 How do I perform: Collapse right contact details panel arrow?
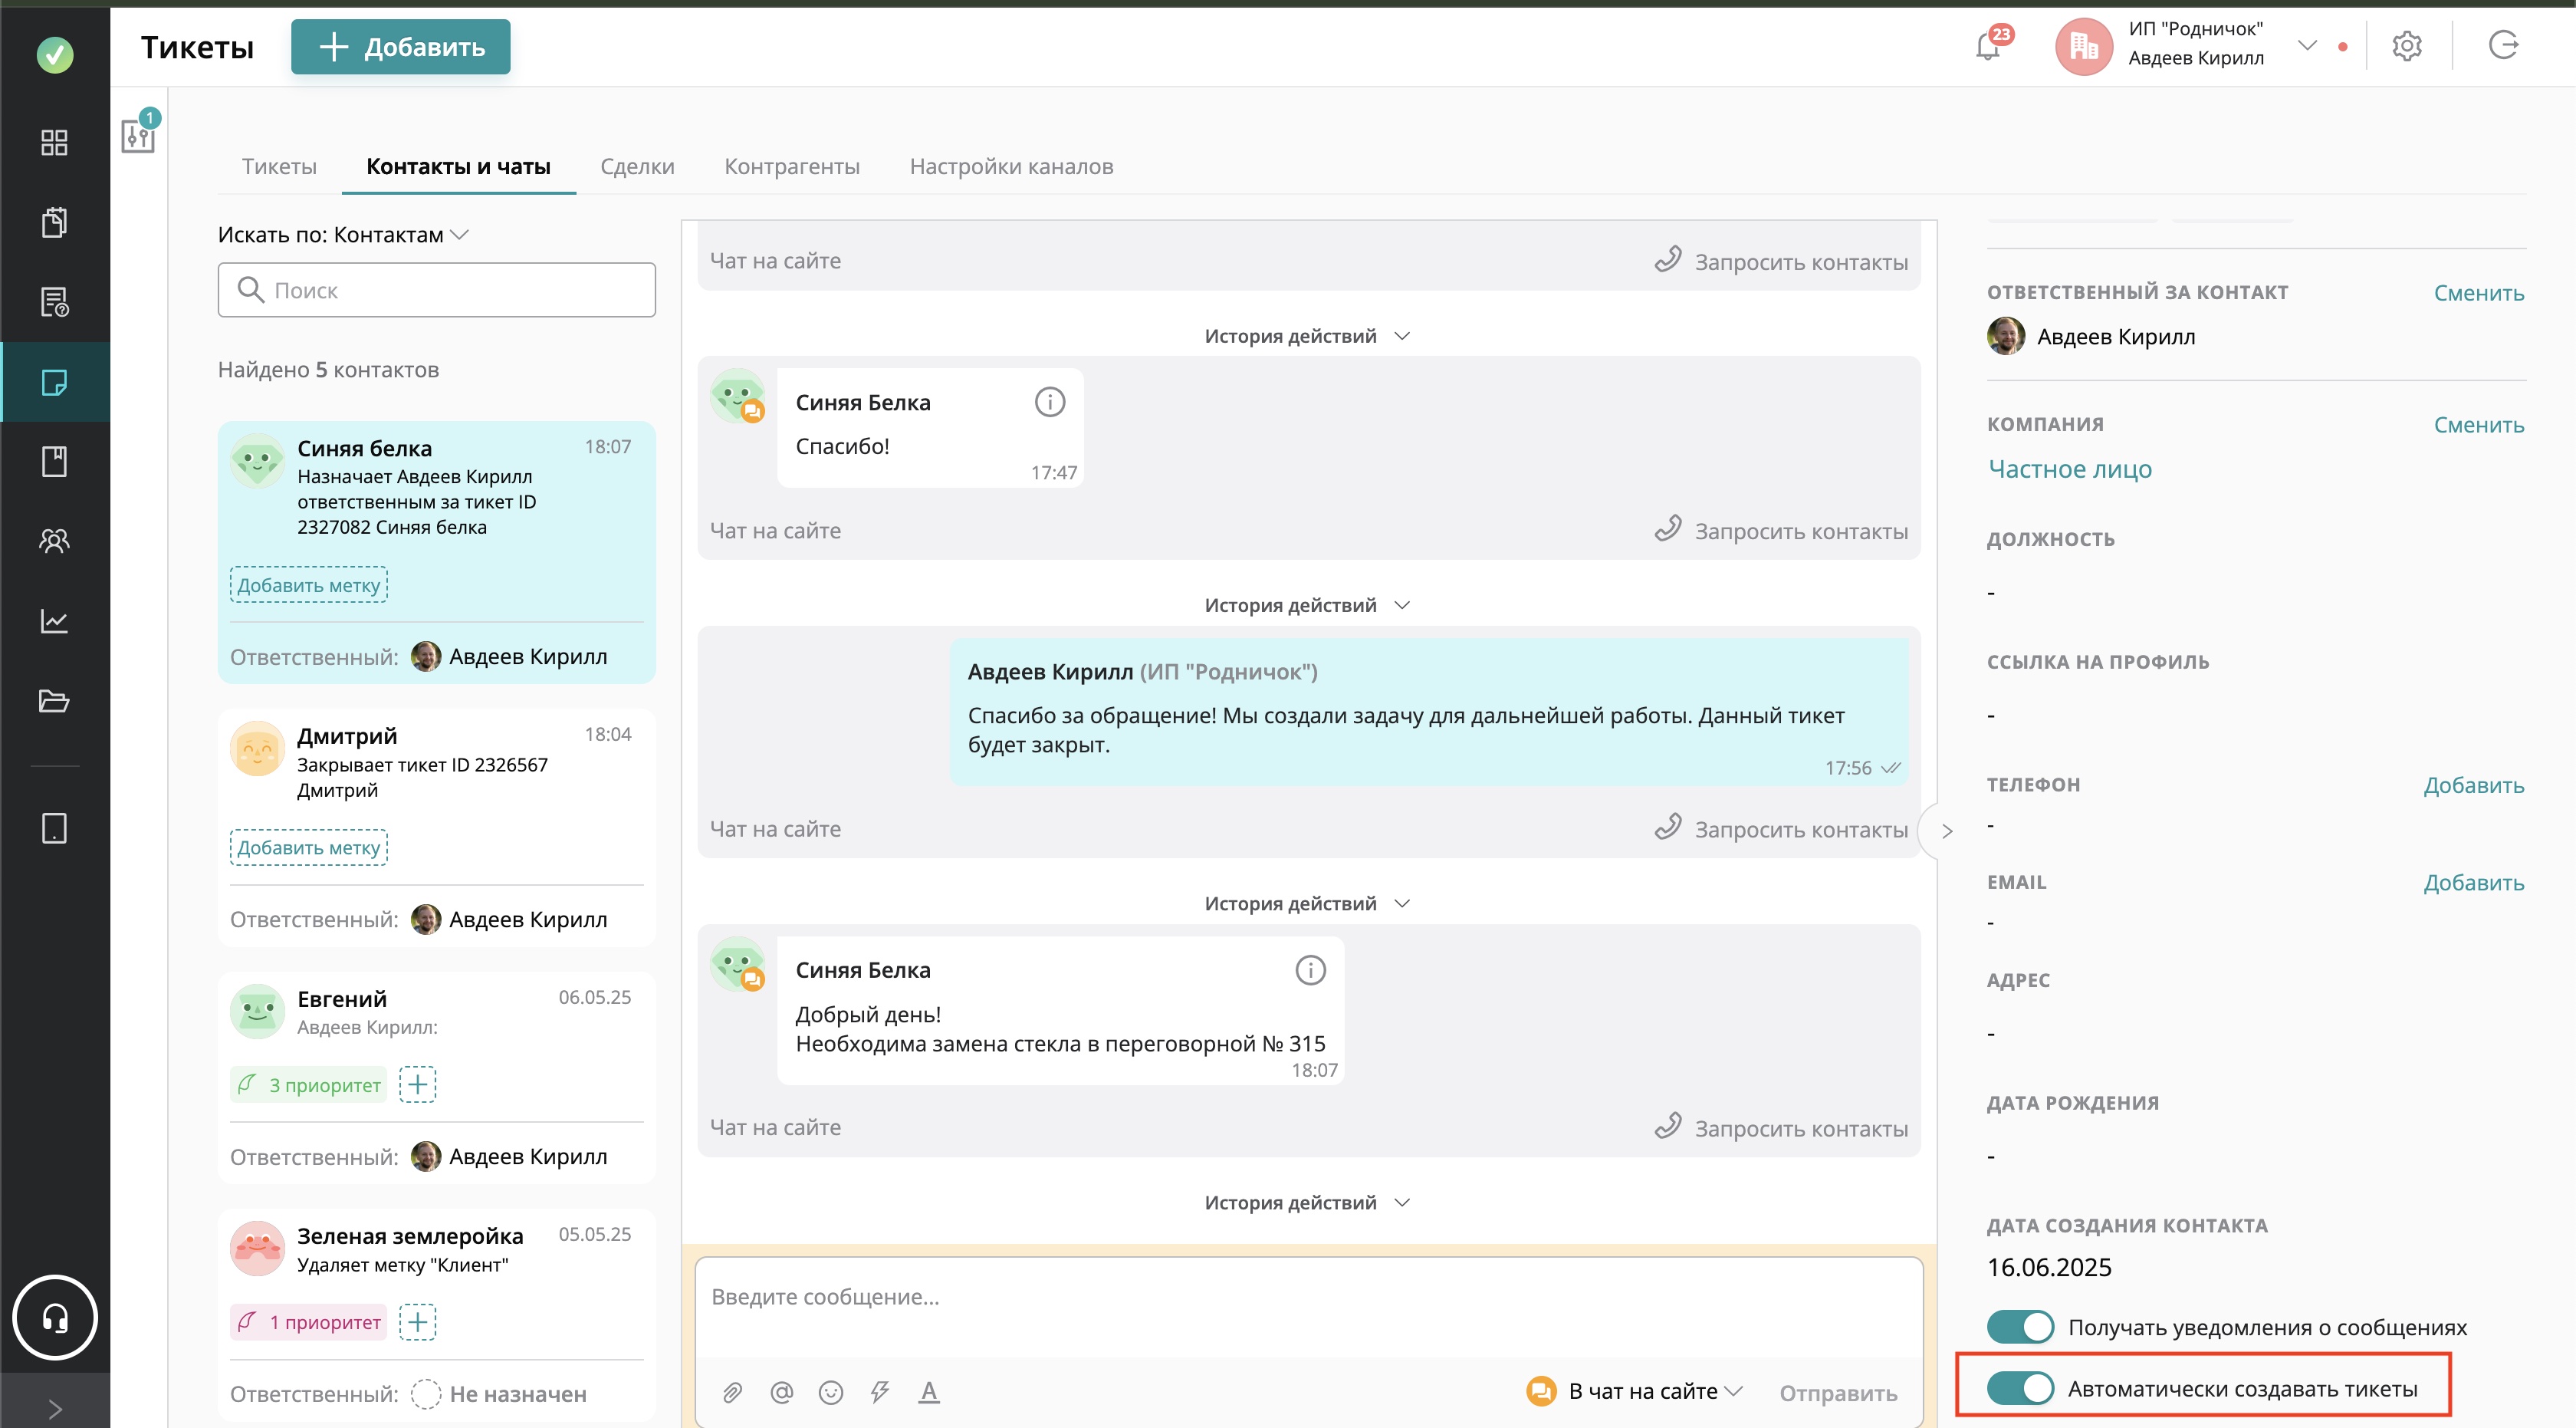click(1946, 831)
